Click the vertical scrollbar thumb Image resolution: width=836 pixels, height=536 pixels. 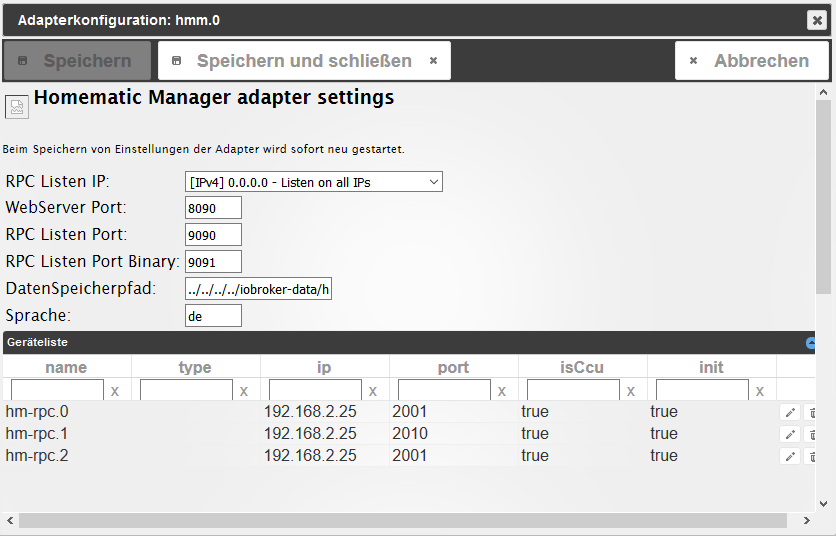(823, 197)
